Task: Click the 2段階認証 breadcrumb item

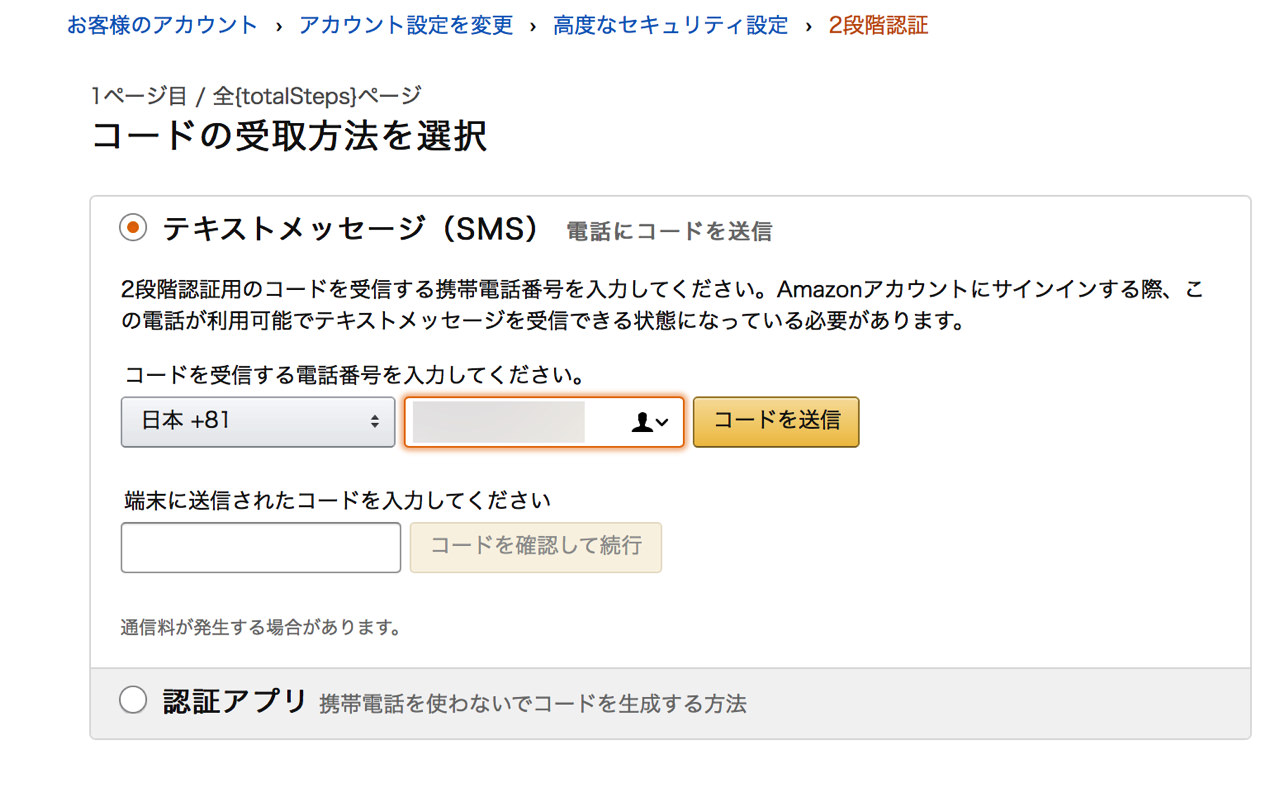Action: [x=878, y=26]
